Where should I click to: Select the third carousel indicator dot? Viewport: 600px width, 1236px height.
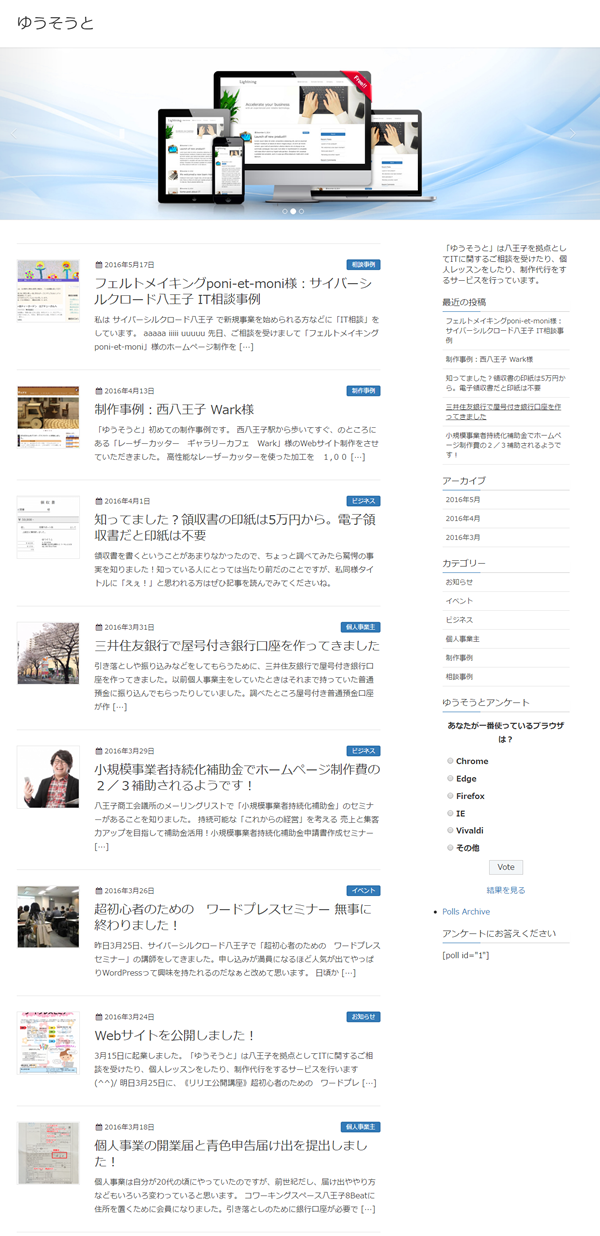point(301,212)
